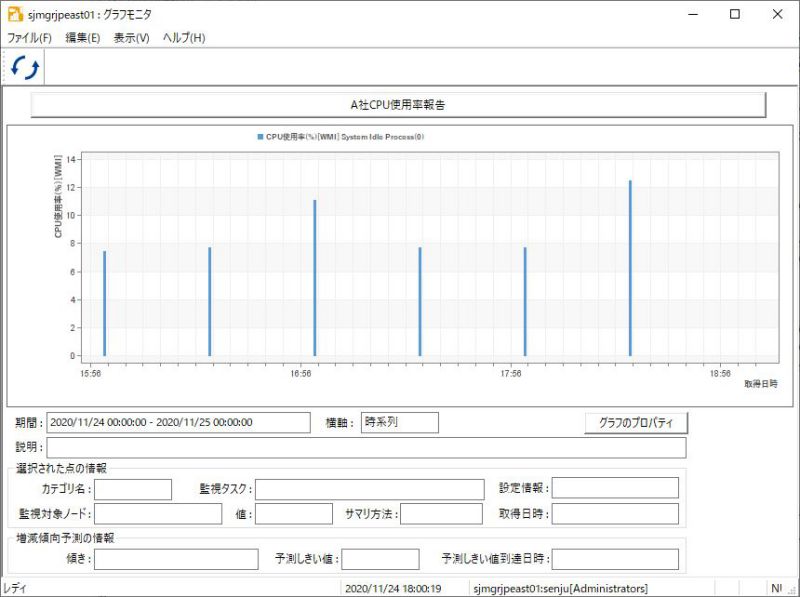
Task: Open the 表示(V) menu
Action: (x=131, y=38)
